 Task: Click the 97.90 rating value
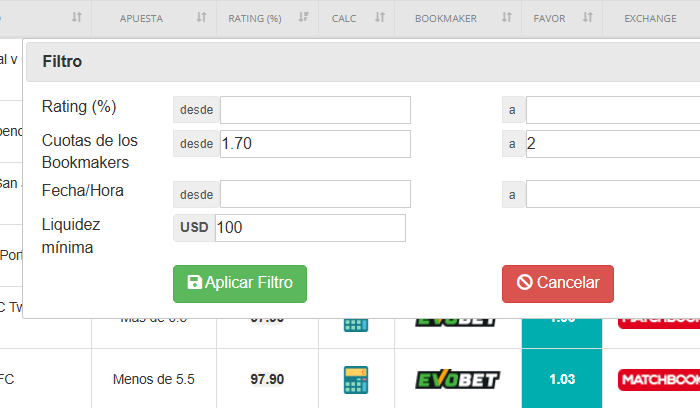click(267, 379)
